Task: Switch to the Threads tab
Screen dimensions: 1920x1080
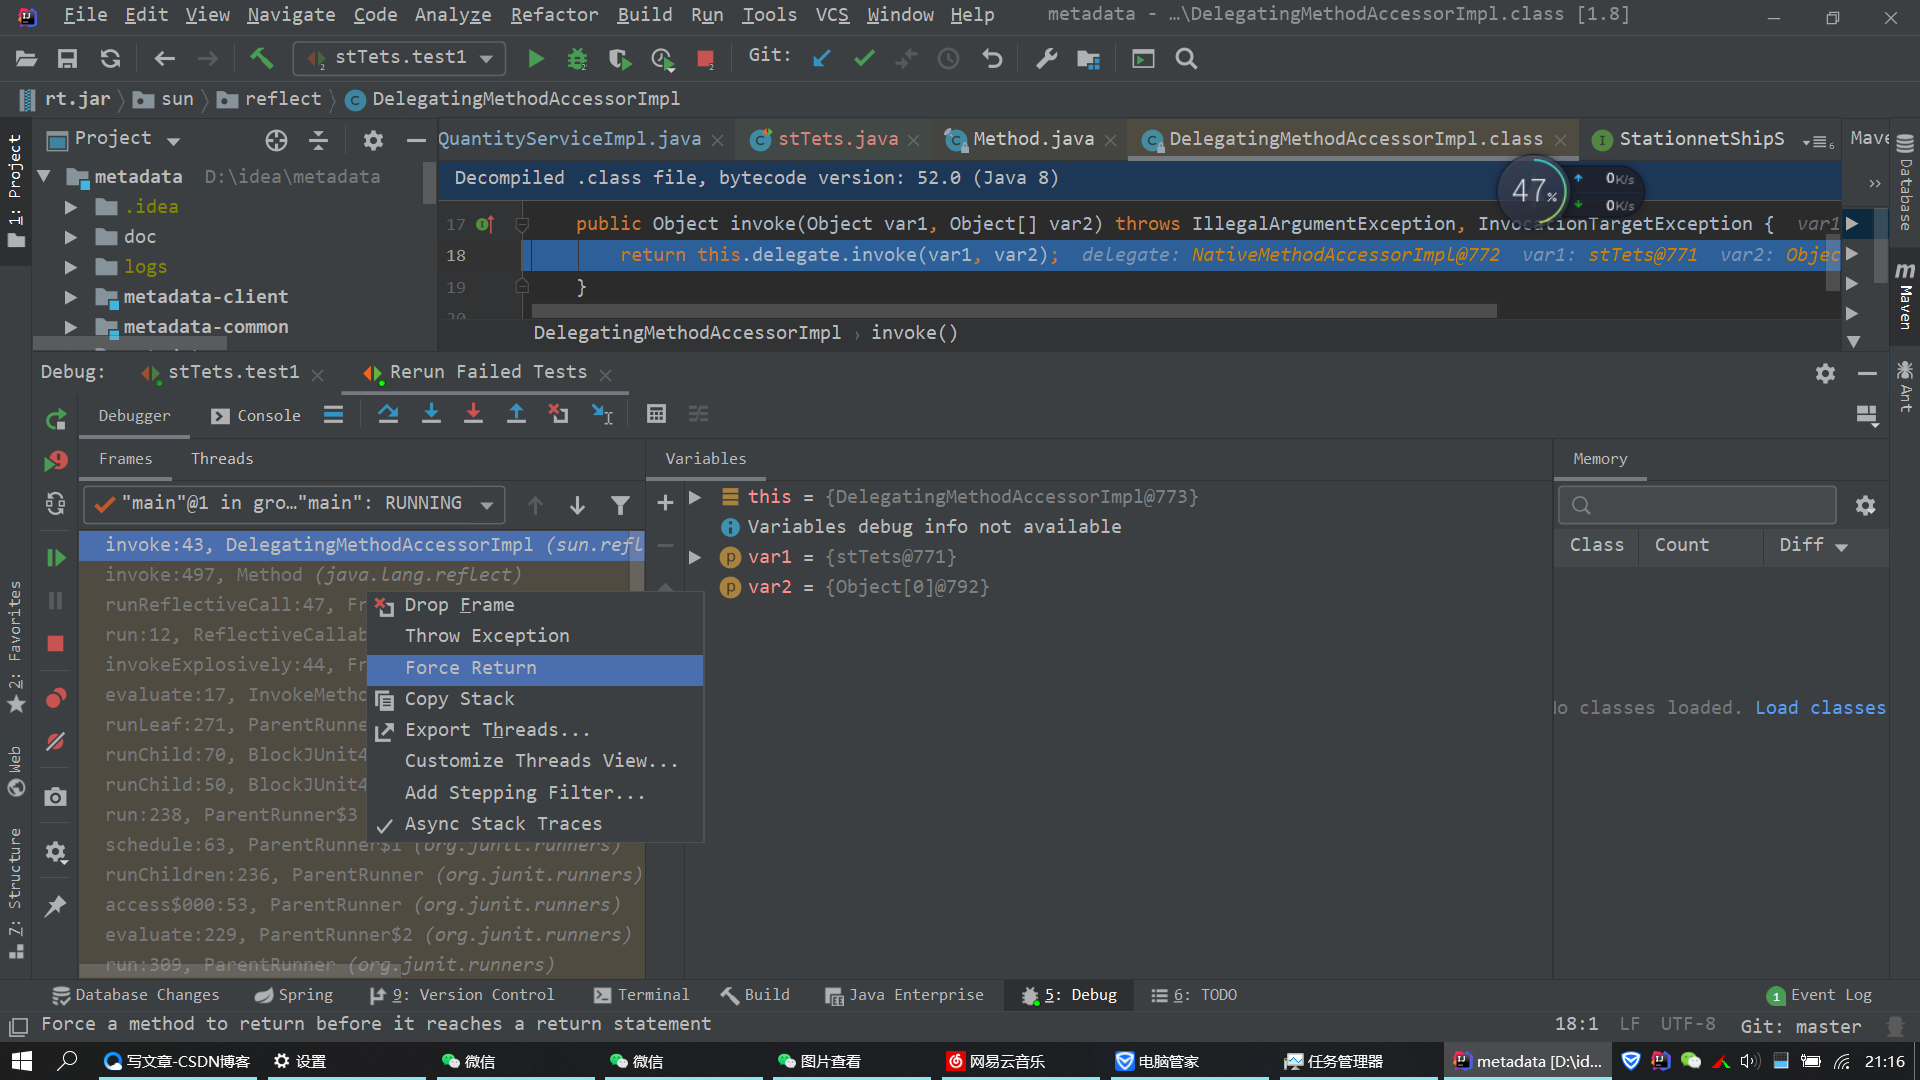Action: click(222, 459)
